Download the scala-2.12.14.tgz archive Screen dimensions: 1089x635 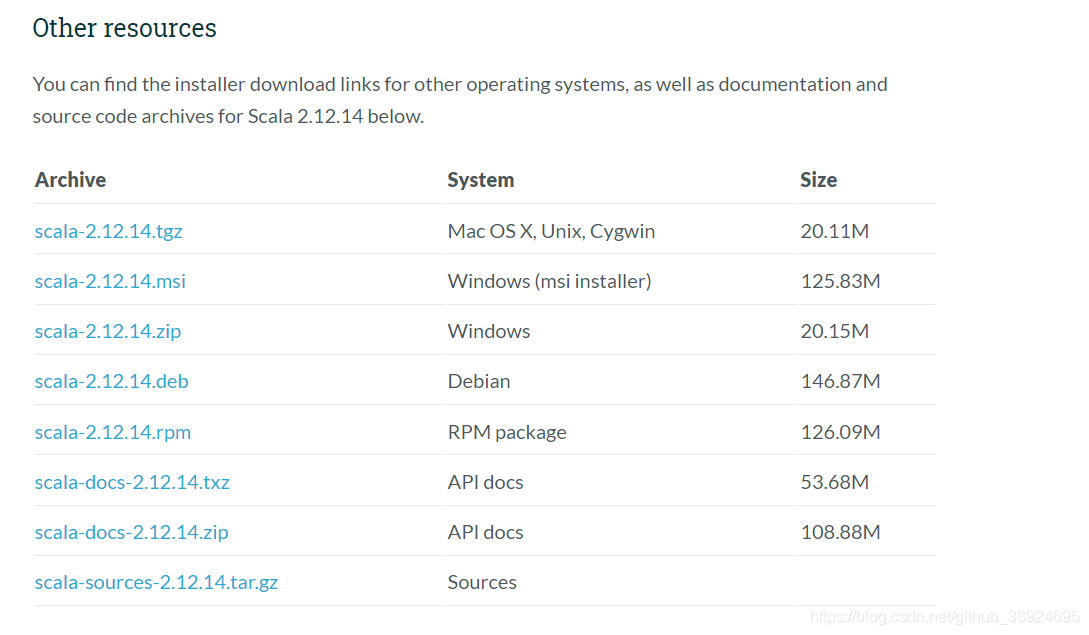[108, 231]
